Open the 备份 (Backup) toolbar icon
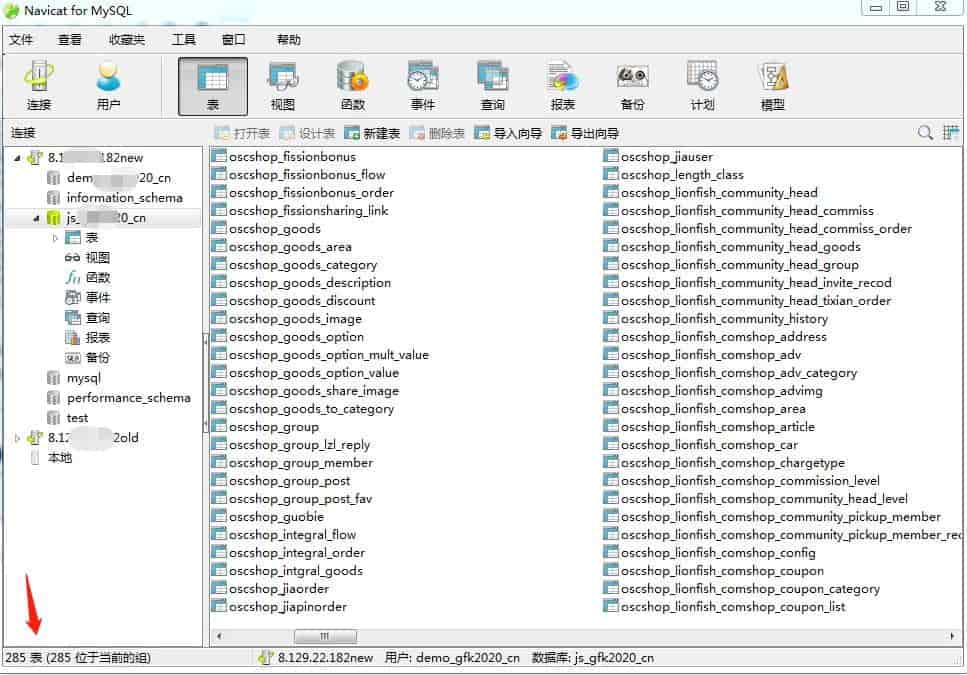Screen dimensions: 967x675 point(633,86)
